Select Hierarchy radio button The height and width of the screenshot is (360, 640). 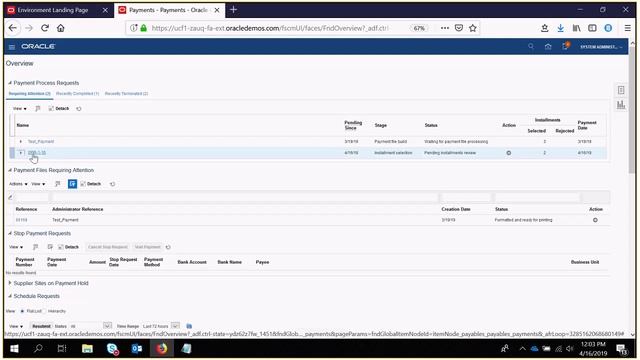click(45, 311)
